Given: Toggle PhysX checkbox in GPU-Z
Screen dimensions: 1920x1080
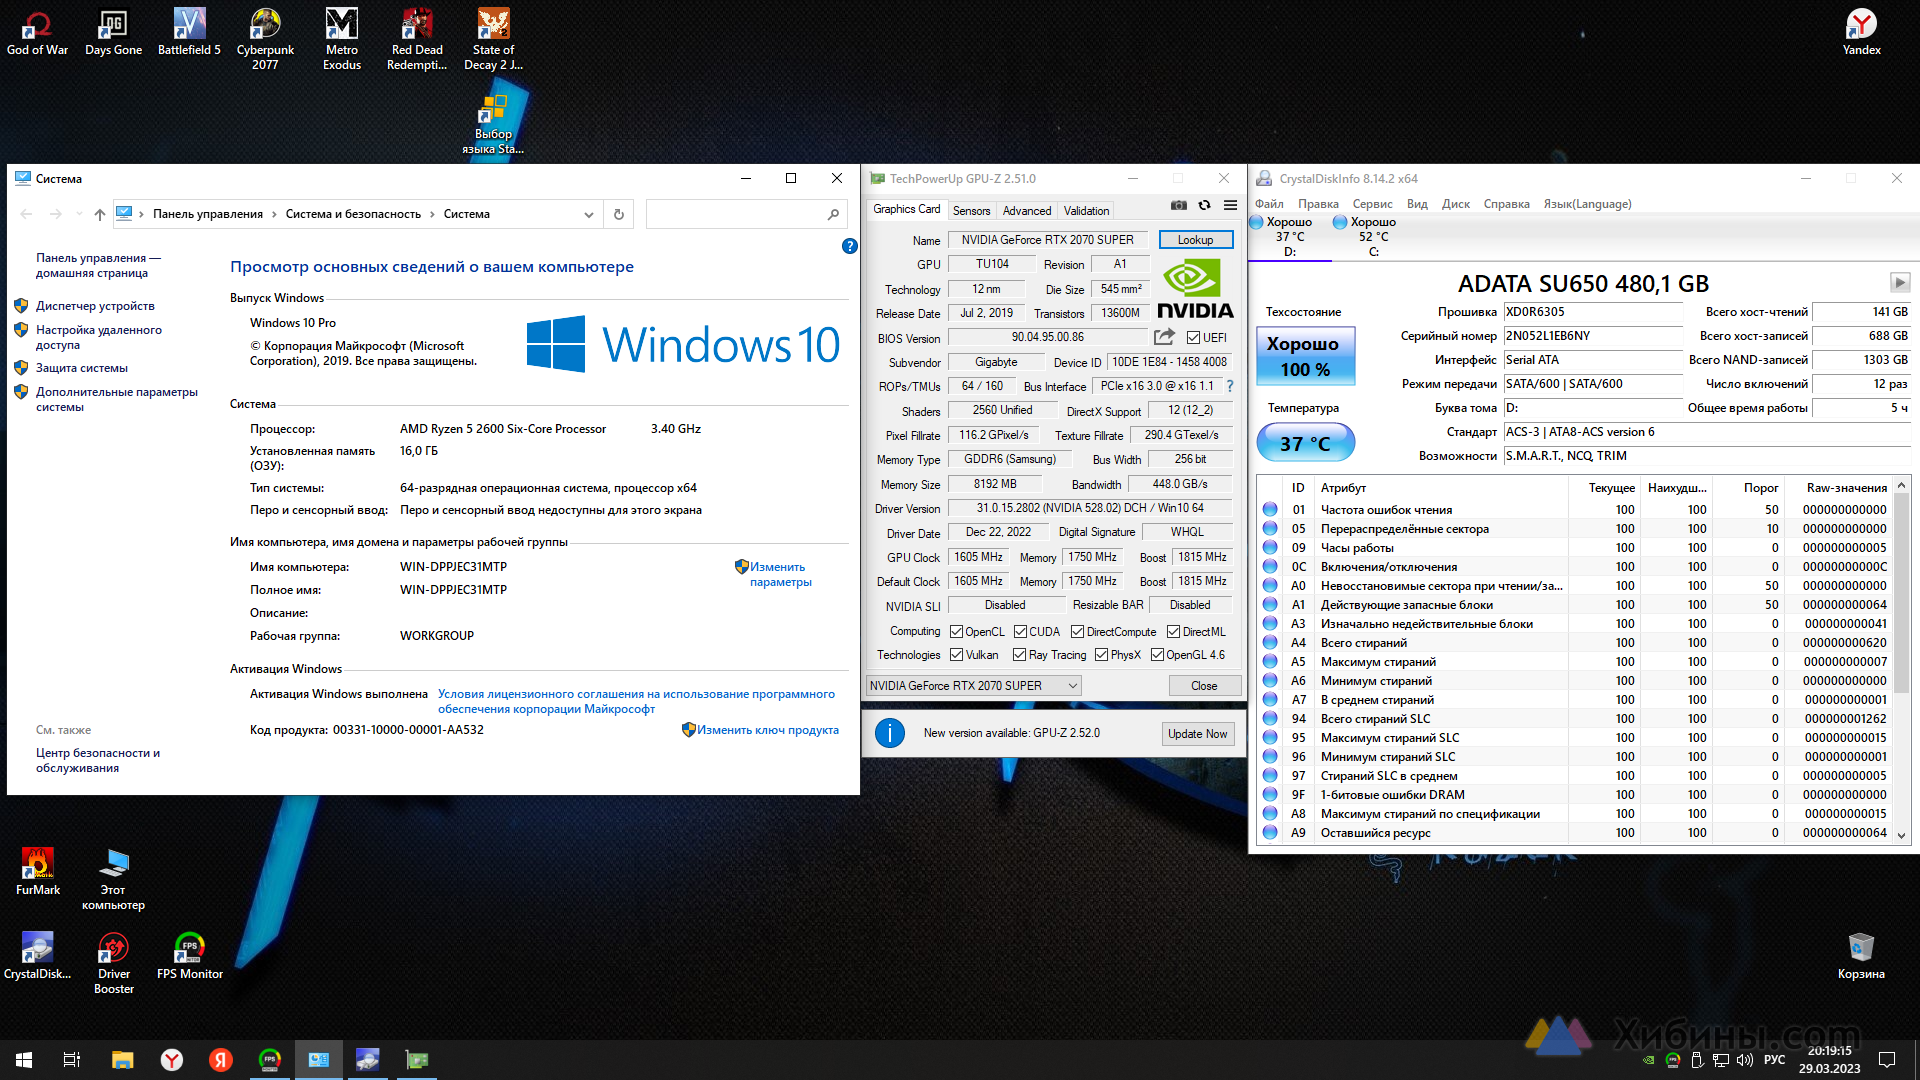Looking at the screenshot, I should point(1101,655).
